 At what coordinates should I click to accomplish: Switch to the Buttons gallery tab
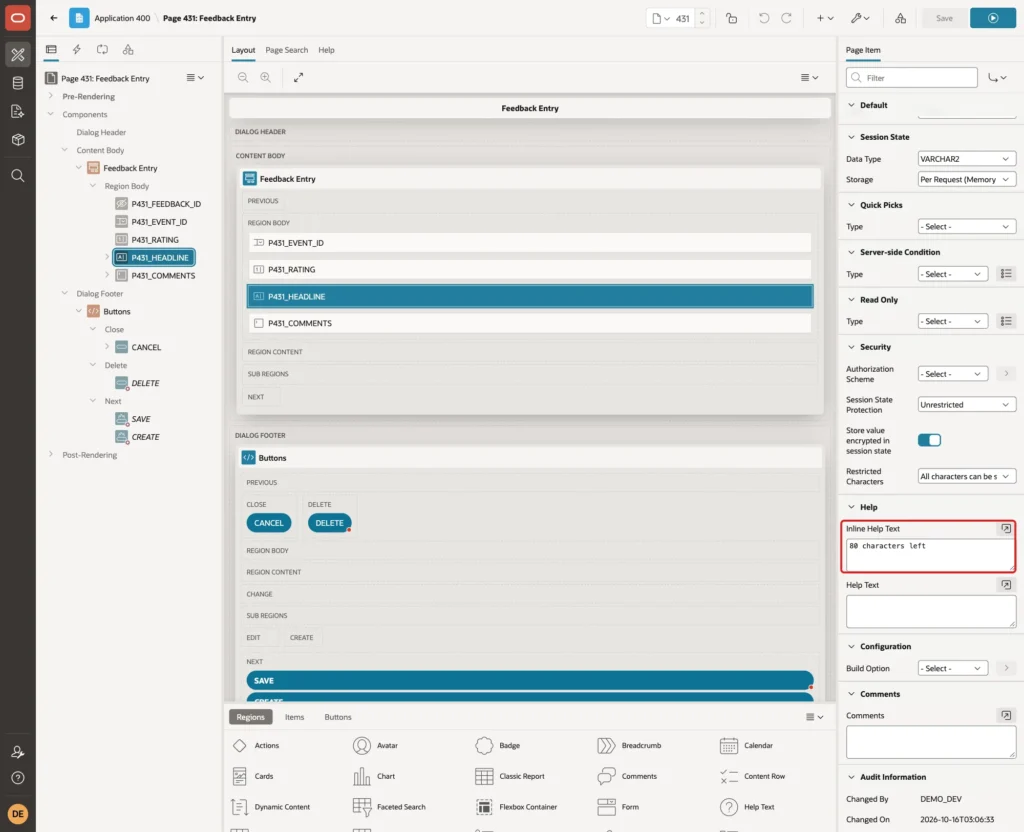coord(338,717)
